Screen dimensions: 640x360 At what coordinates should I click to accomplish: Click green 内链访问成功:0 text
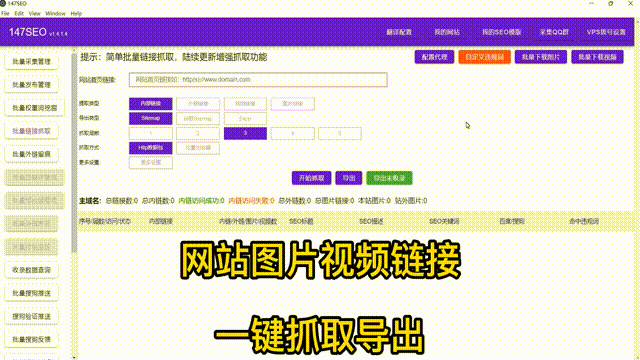[202, 201]
